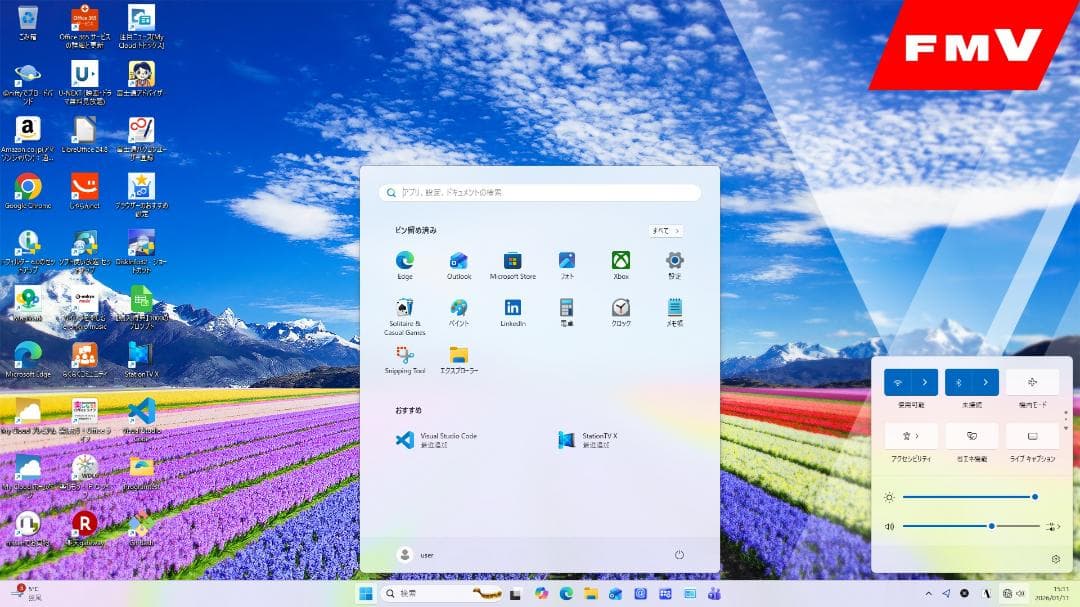Click the Start menu search box
Viewport: 1080px width, 607px height.
pyautogui.click(x=540, y=192)
